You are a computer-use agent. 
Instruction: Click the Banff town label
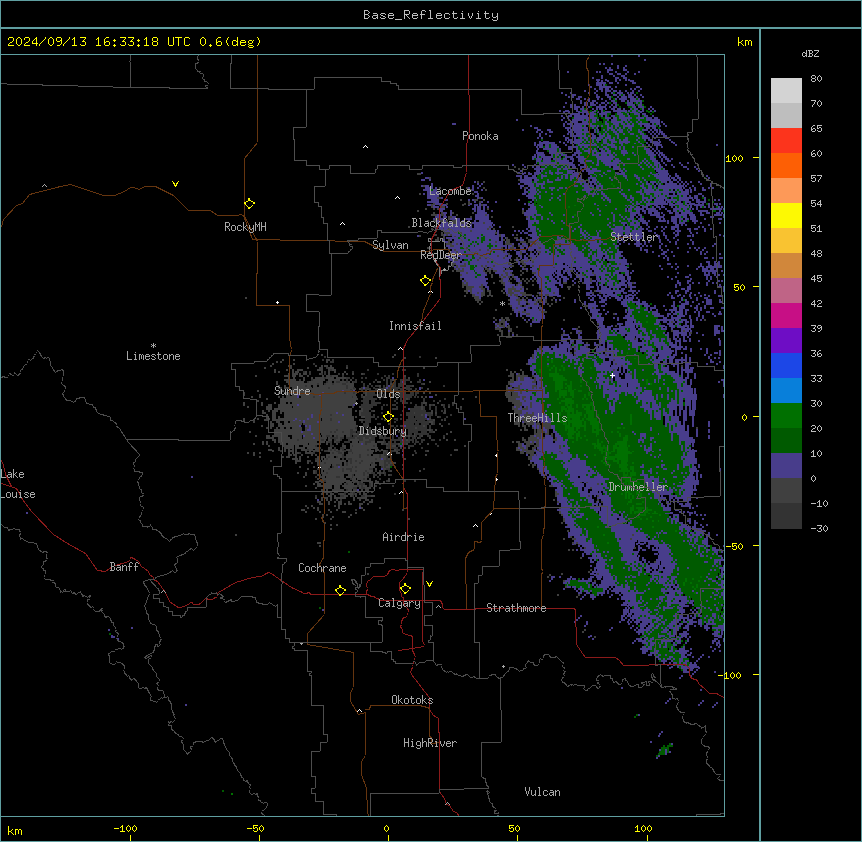(124, 567)
